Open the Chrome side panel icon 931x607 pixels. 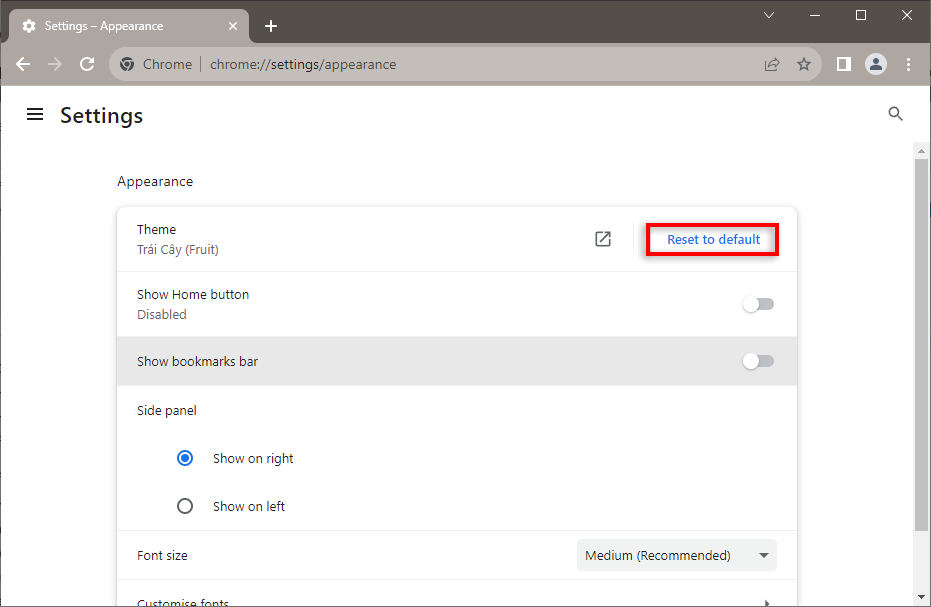(x=844, y=64)
